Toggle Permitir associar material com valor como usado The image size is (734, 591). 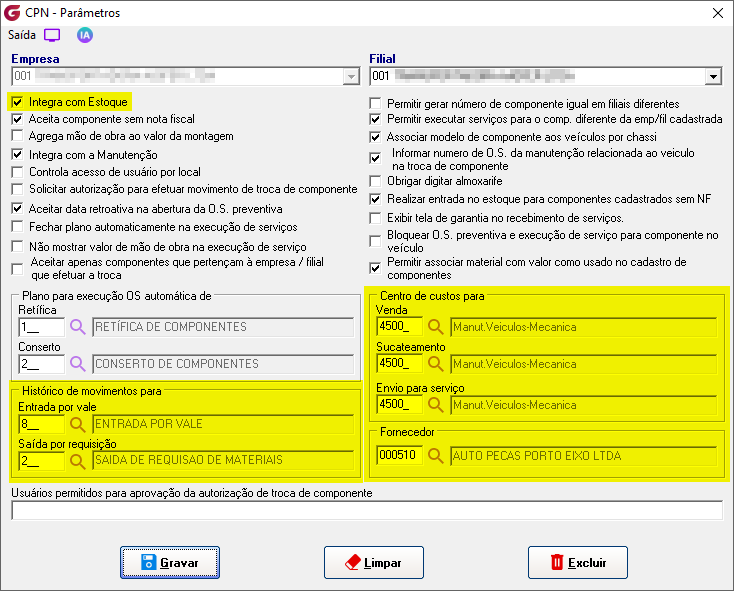[375, 268]
